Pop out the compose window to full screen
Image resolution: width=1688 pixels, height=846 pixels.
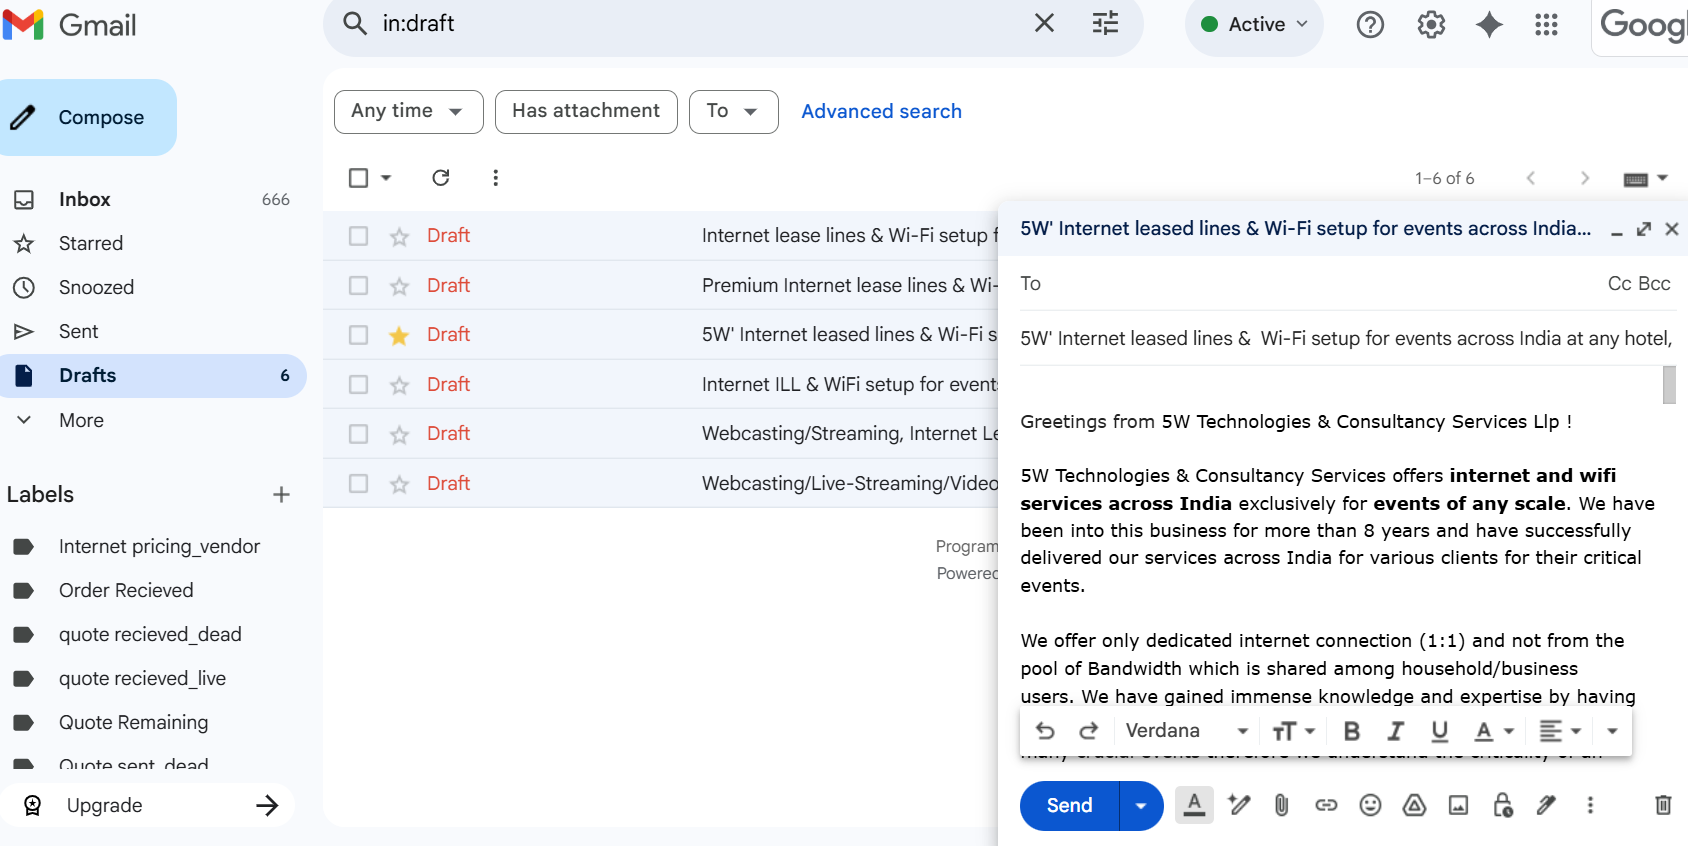1644,229
